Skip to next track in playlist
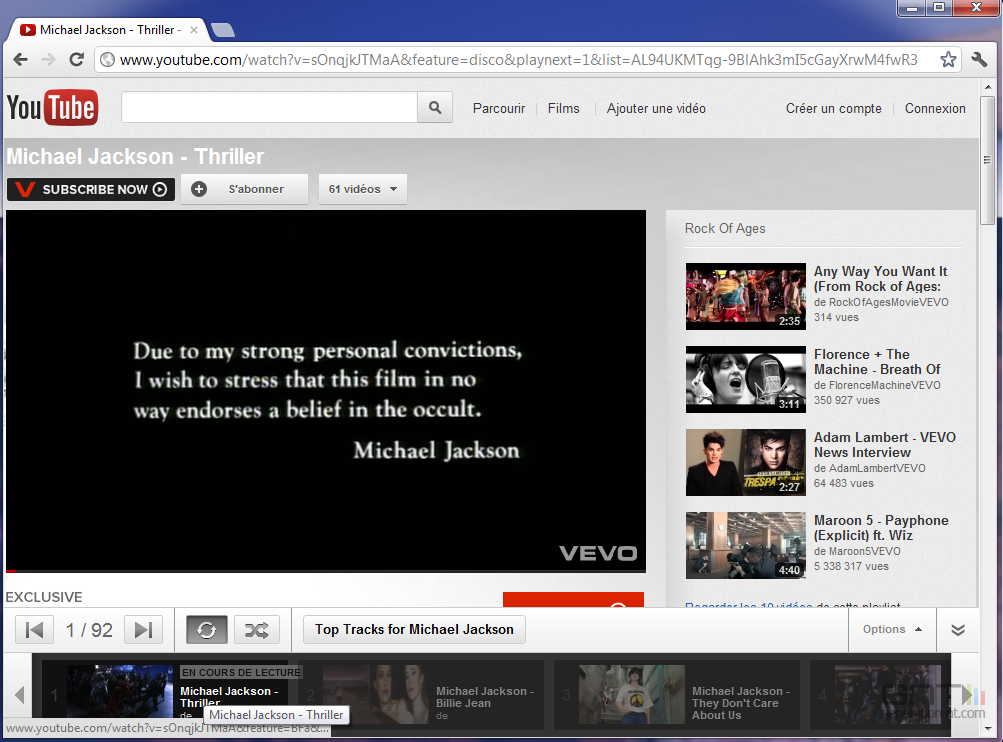The width and height of the screenshot is (1003, 742). coord(143,630)
